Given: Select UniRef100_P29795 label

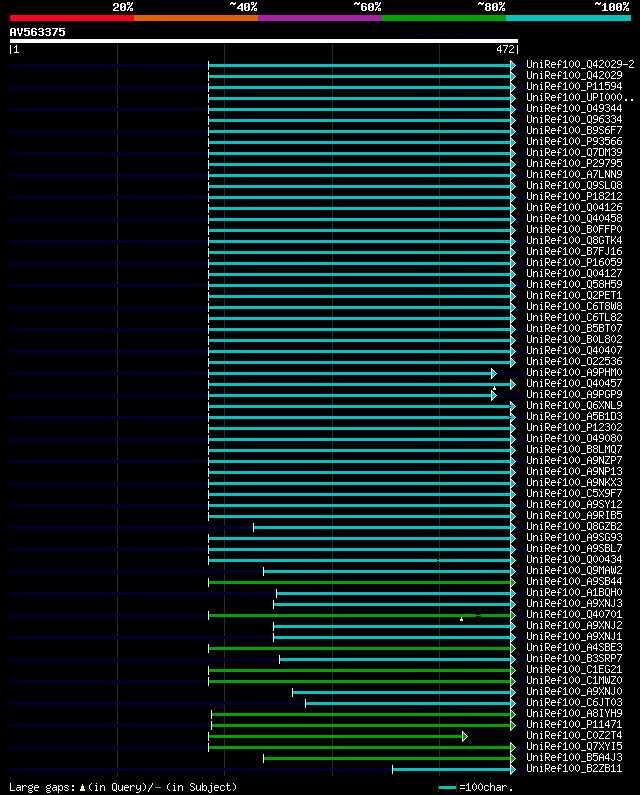Looking at the screenshot, I should [x=574, y=164].
